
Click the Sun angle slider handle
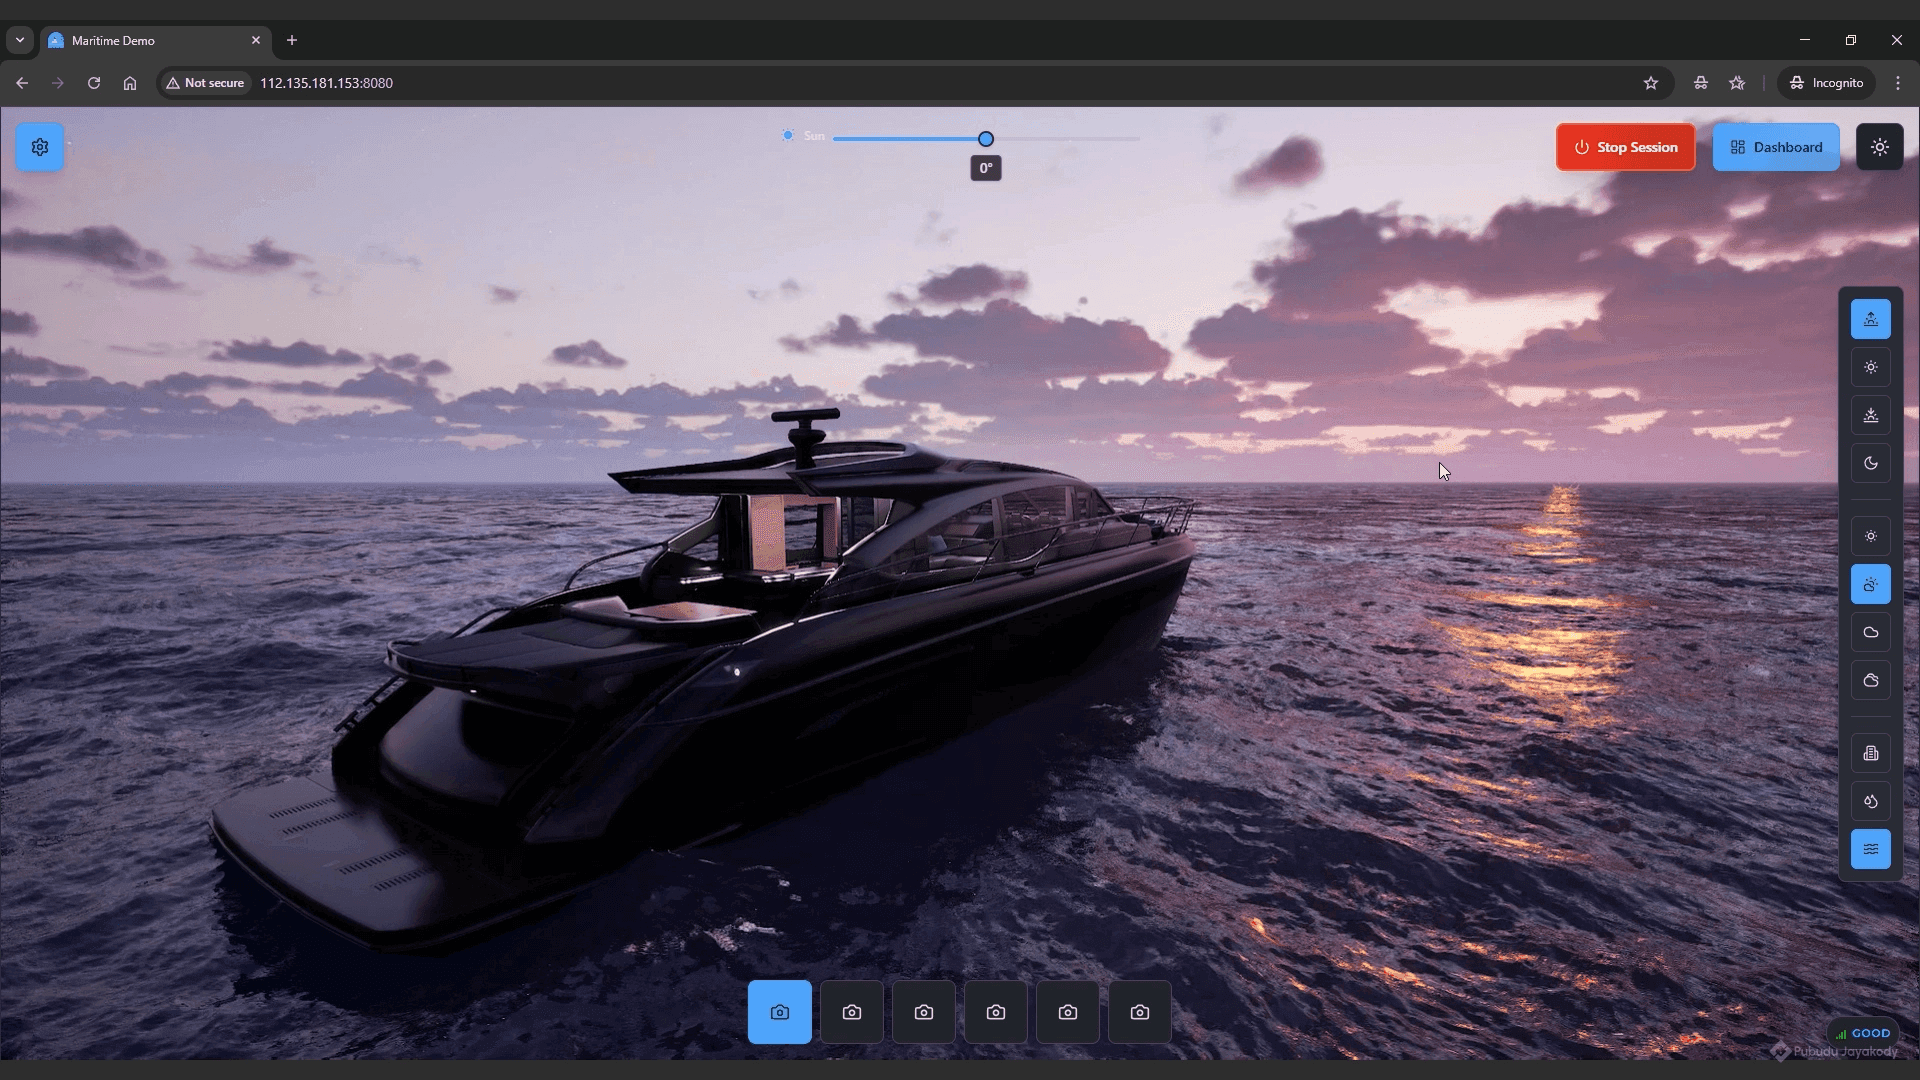click(x=986, y=139)
